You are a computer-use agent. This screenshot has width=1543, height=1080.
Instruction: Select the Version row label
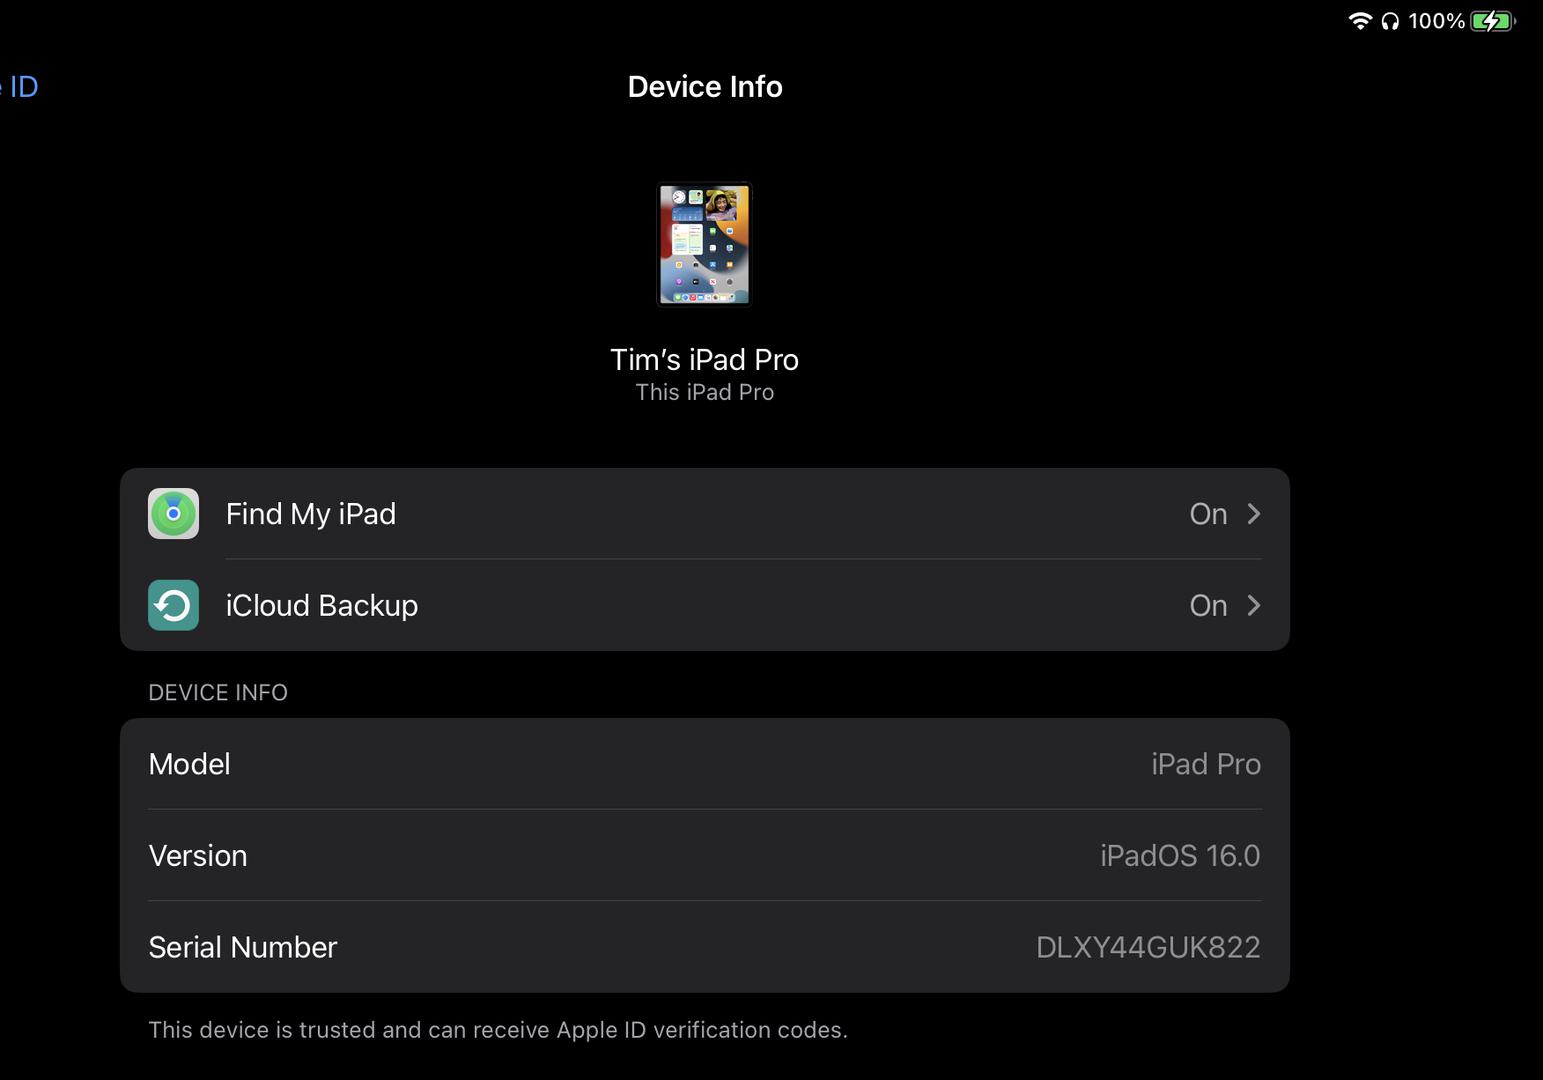pyautogui.click(x=198, y=856)
